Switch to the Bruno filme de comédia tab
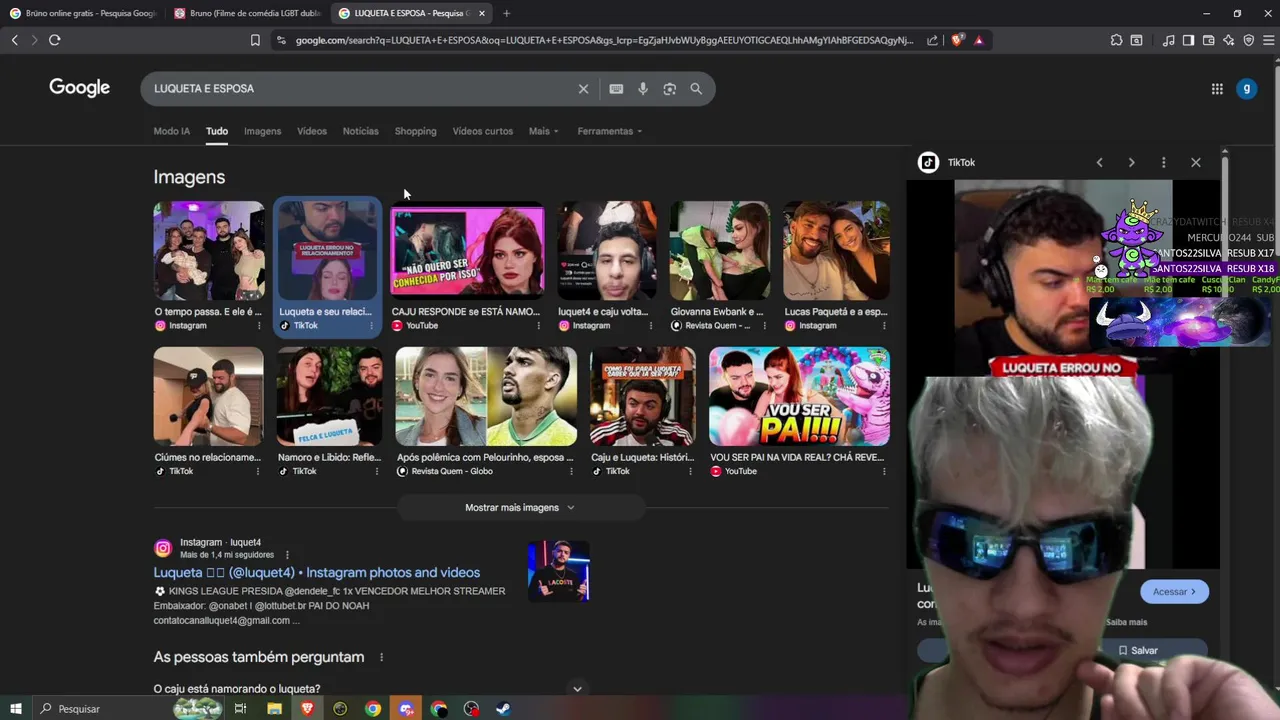Image resolution: width=1280 pixels, height=720 pixels. 247,13
